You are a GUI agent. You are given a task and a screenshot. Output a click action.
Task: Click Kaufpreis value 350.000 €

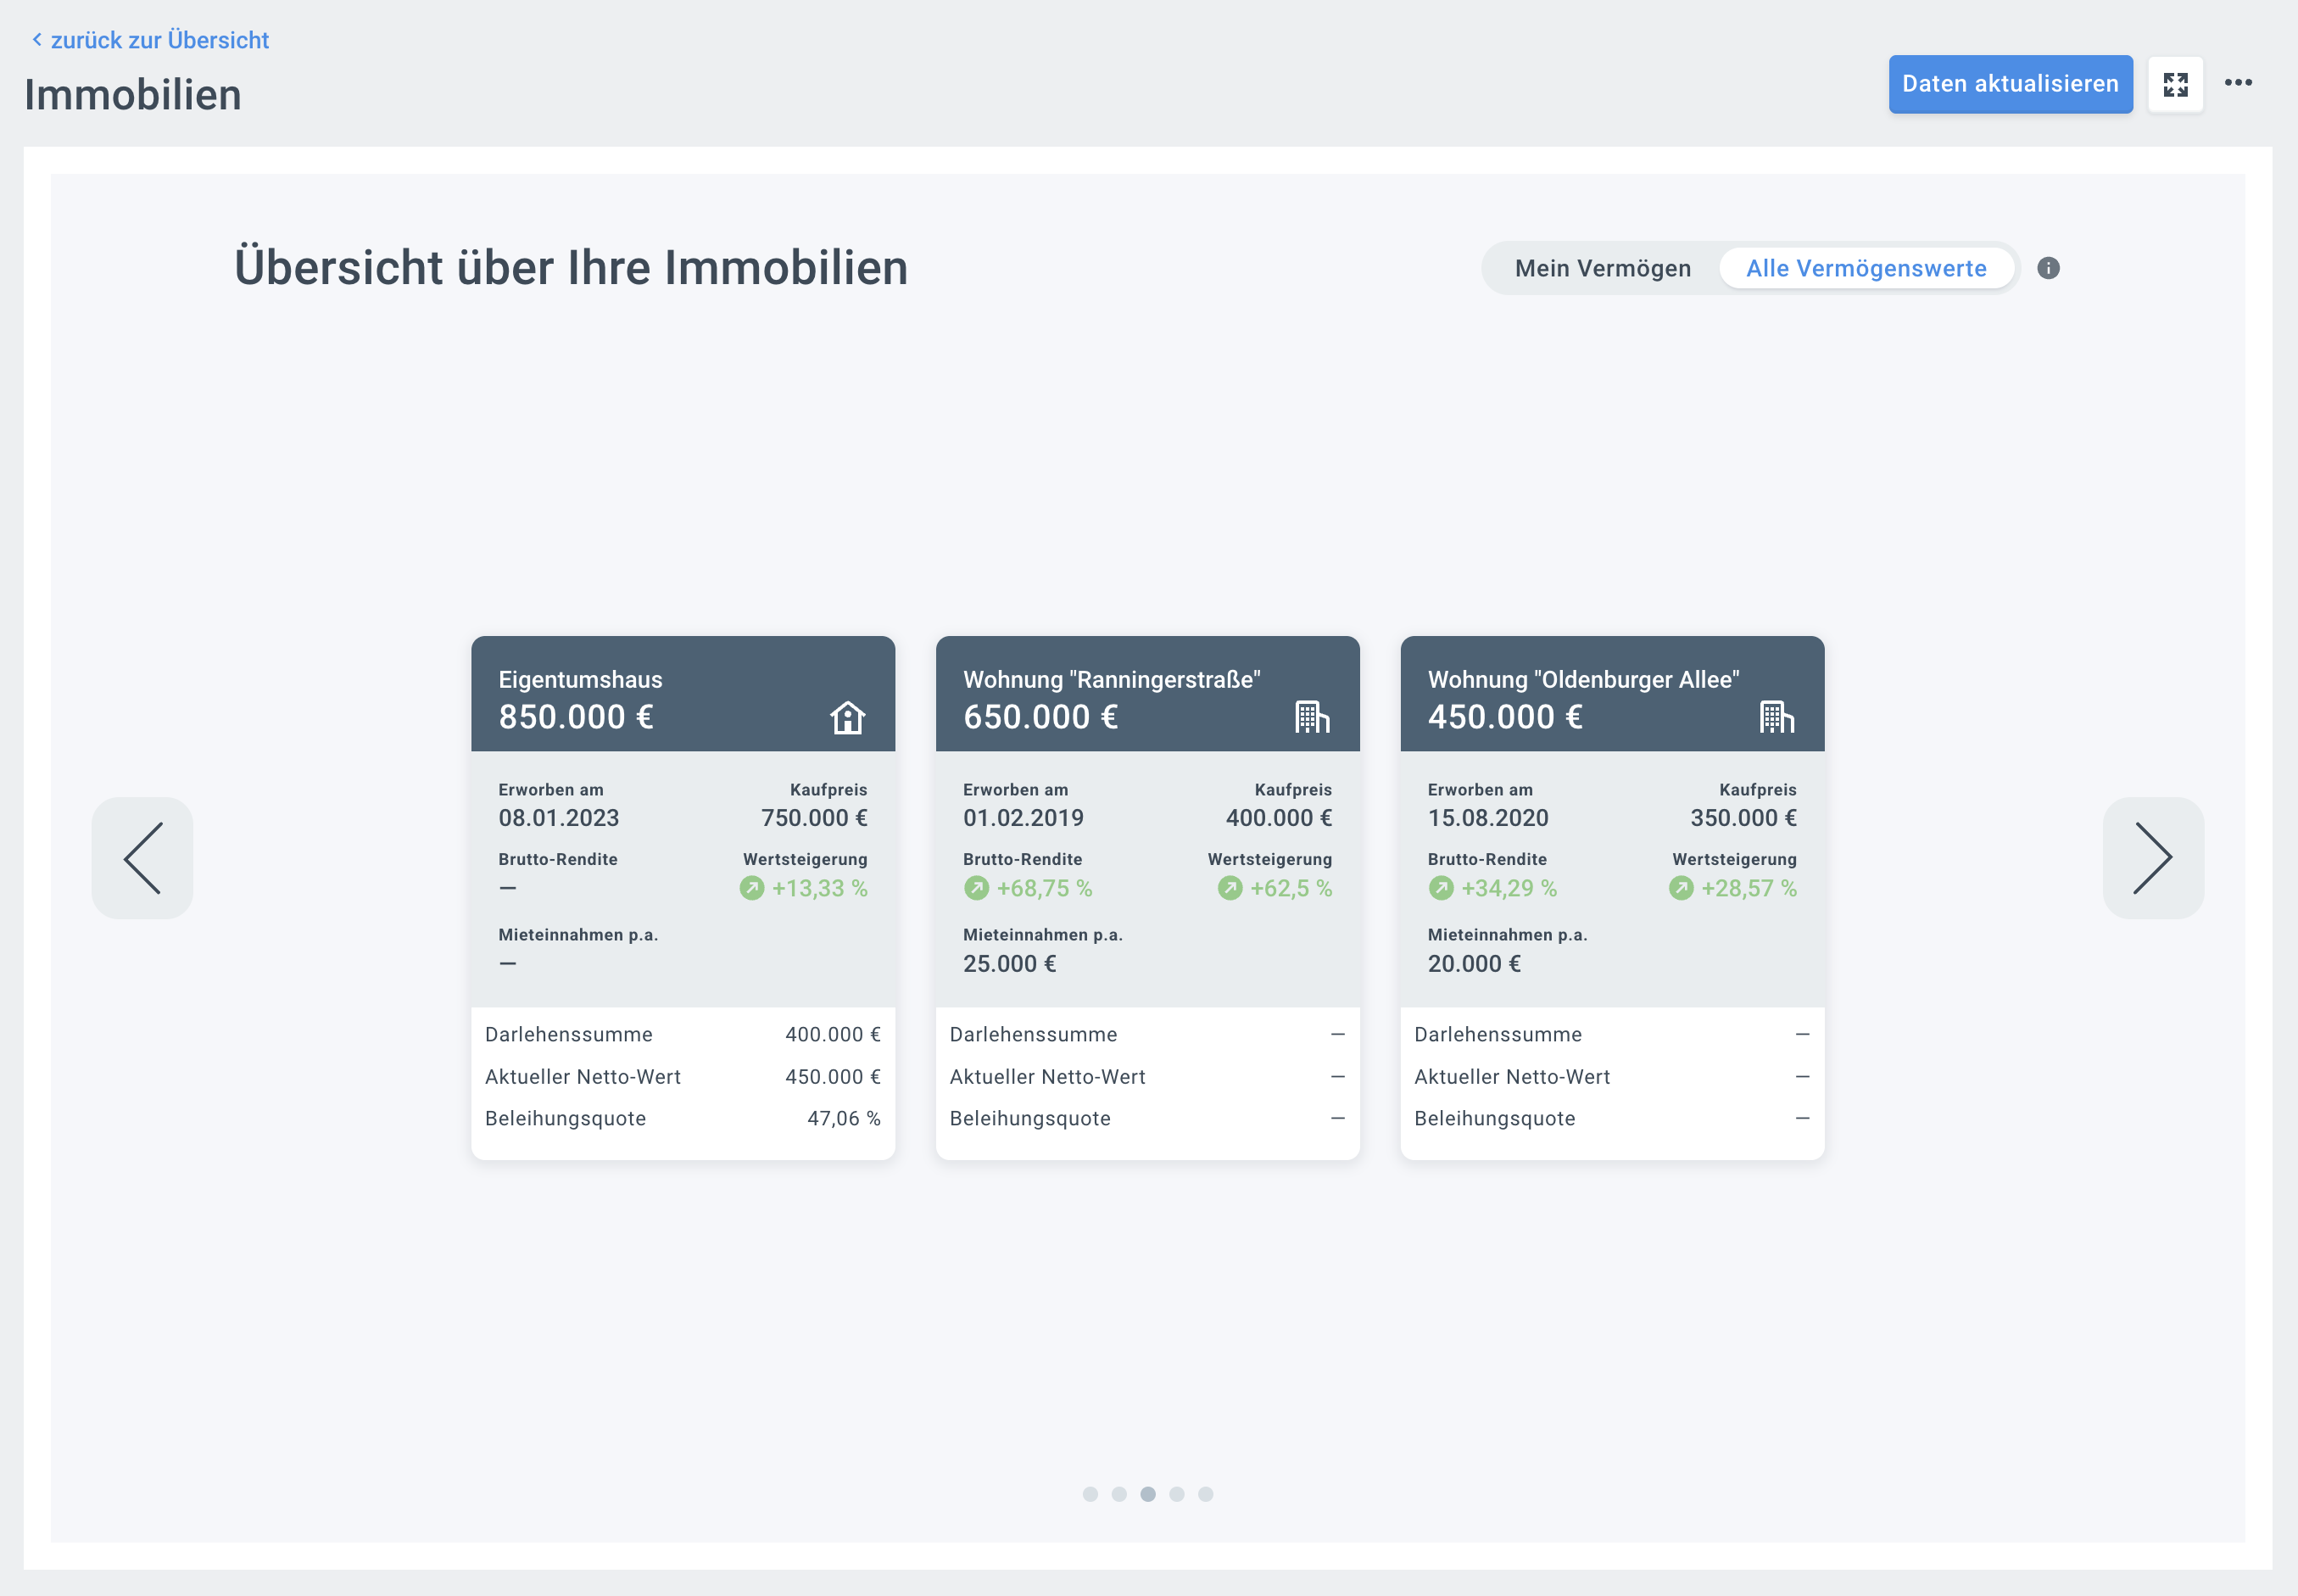(1743, 818)
